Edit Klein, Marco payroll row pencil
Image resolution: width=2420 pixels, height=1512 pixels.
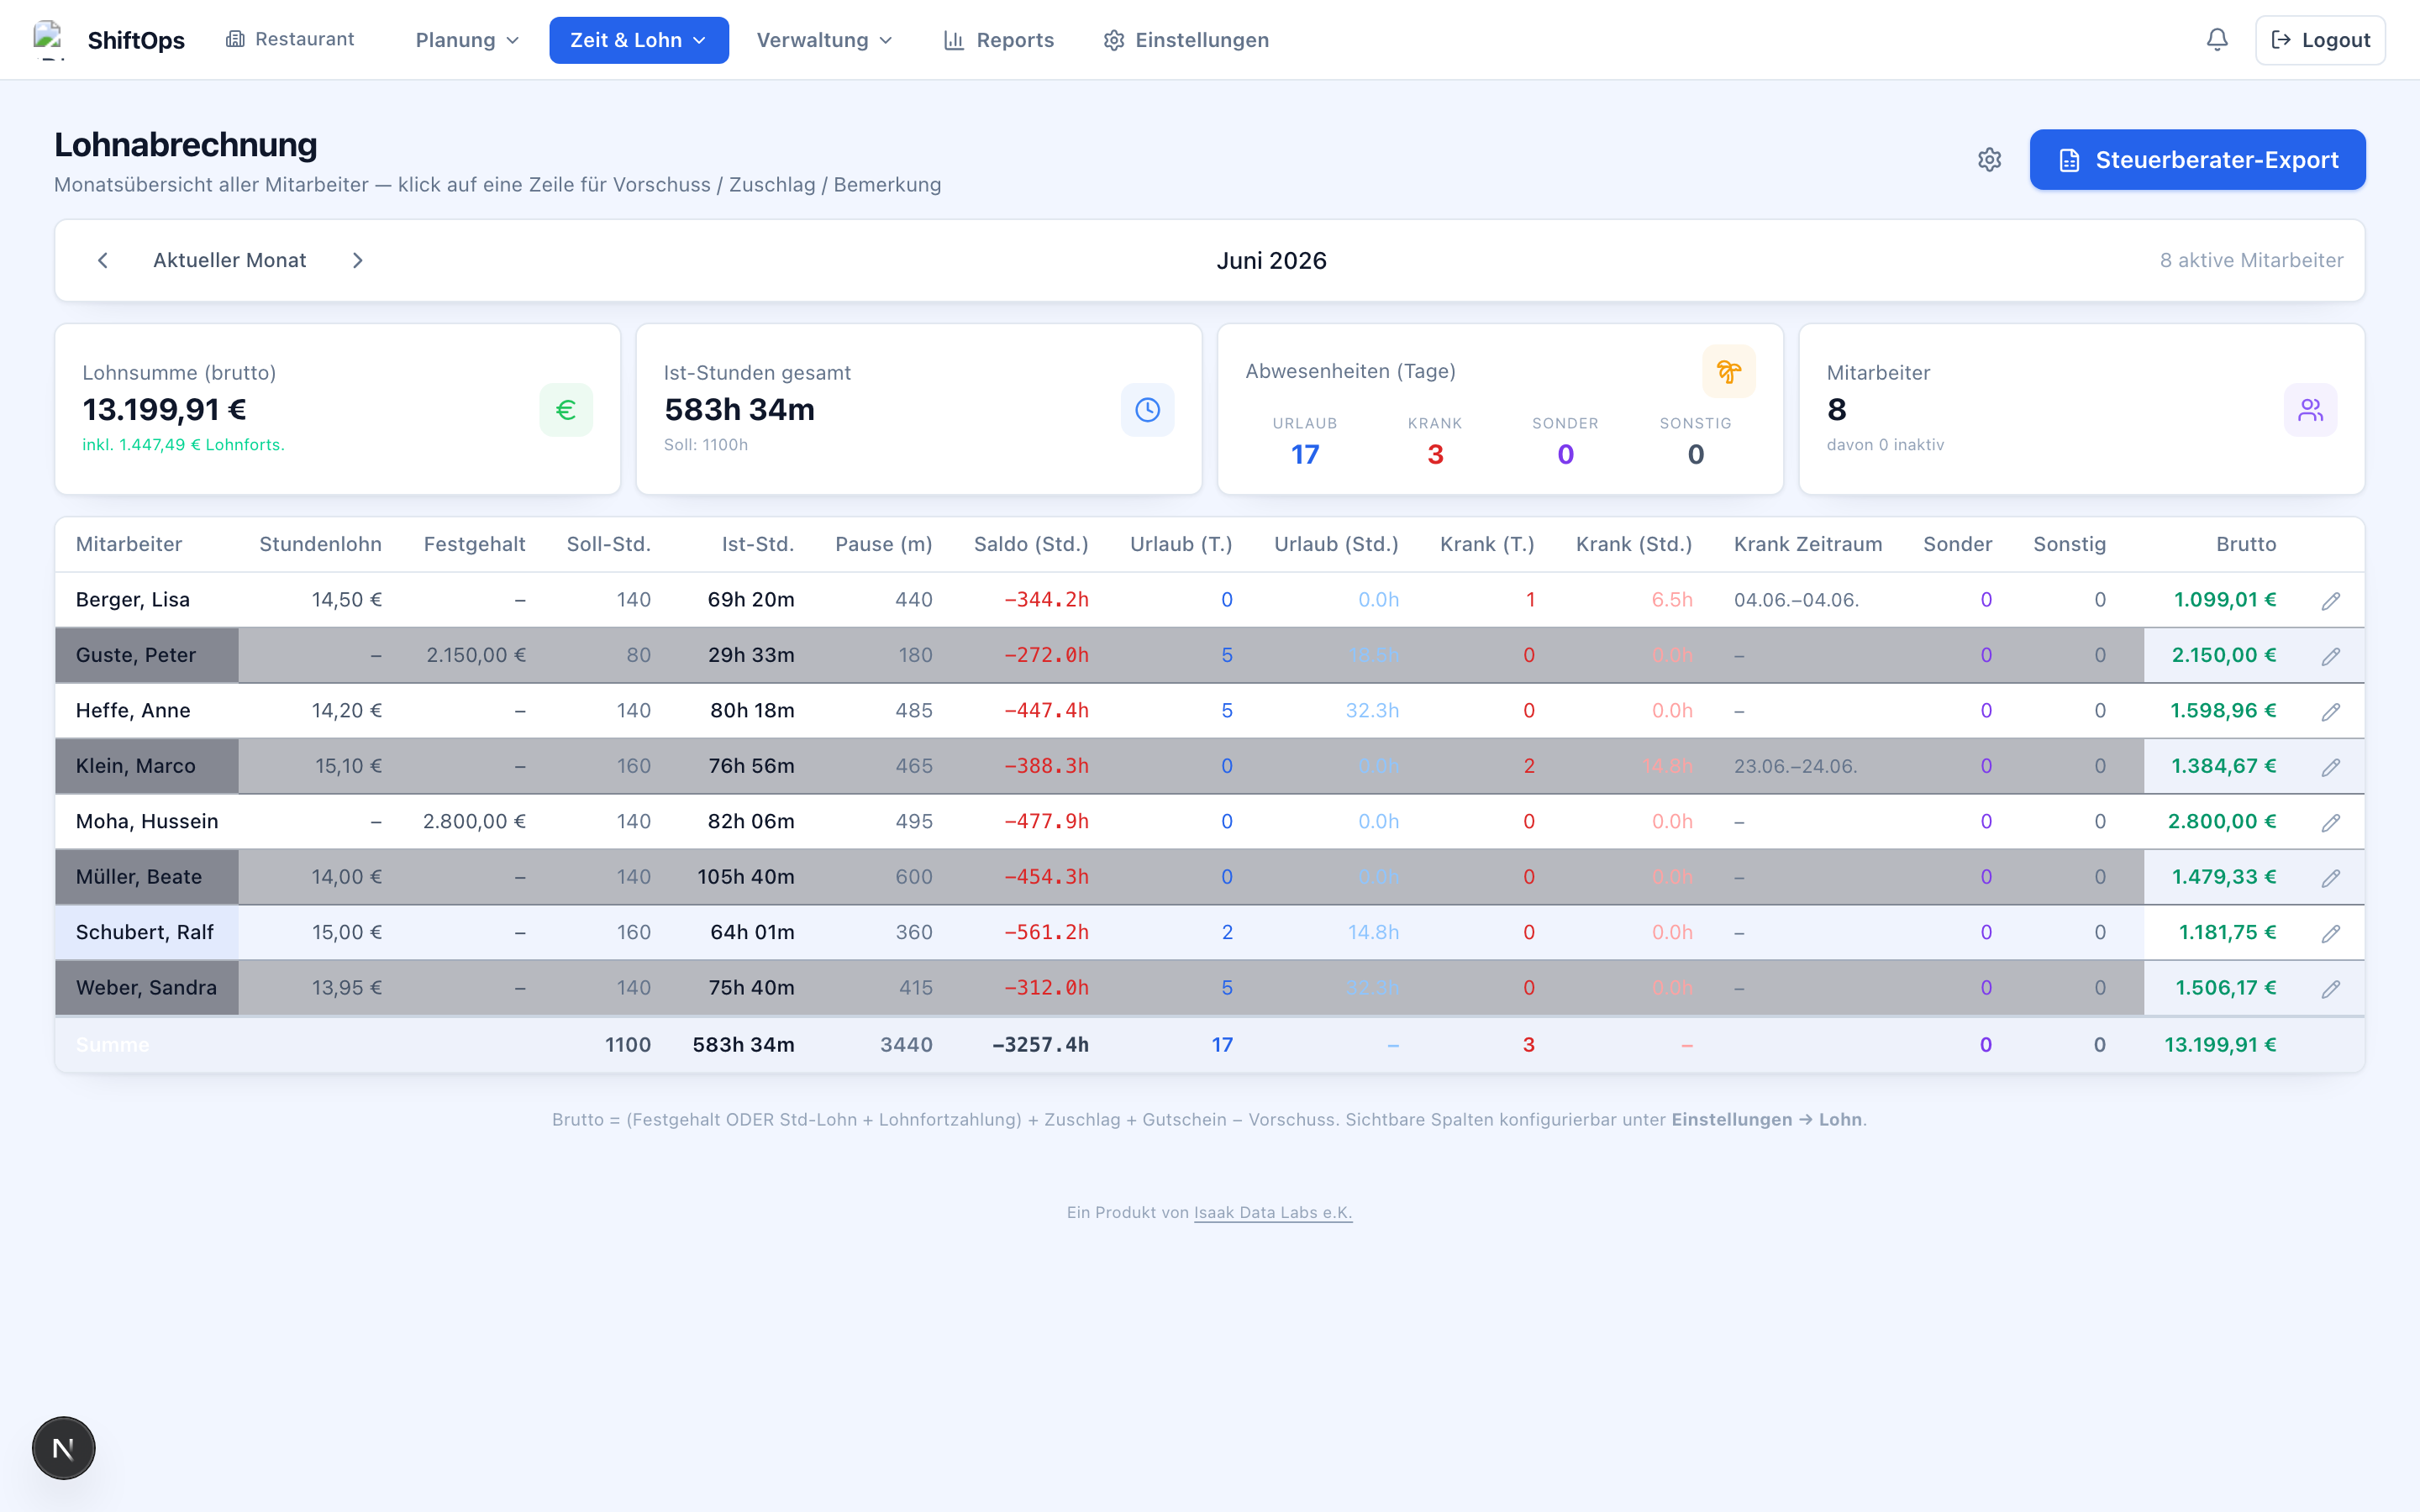(2331, 766)
